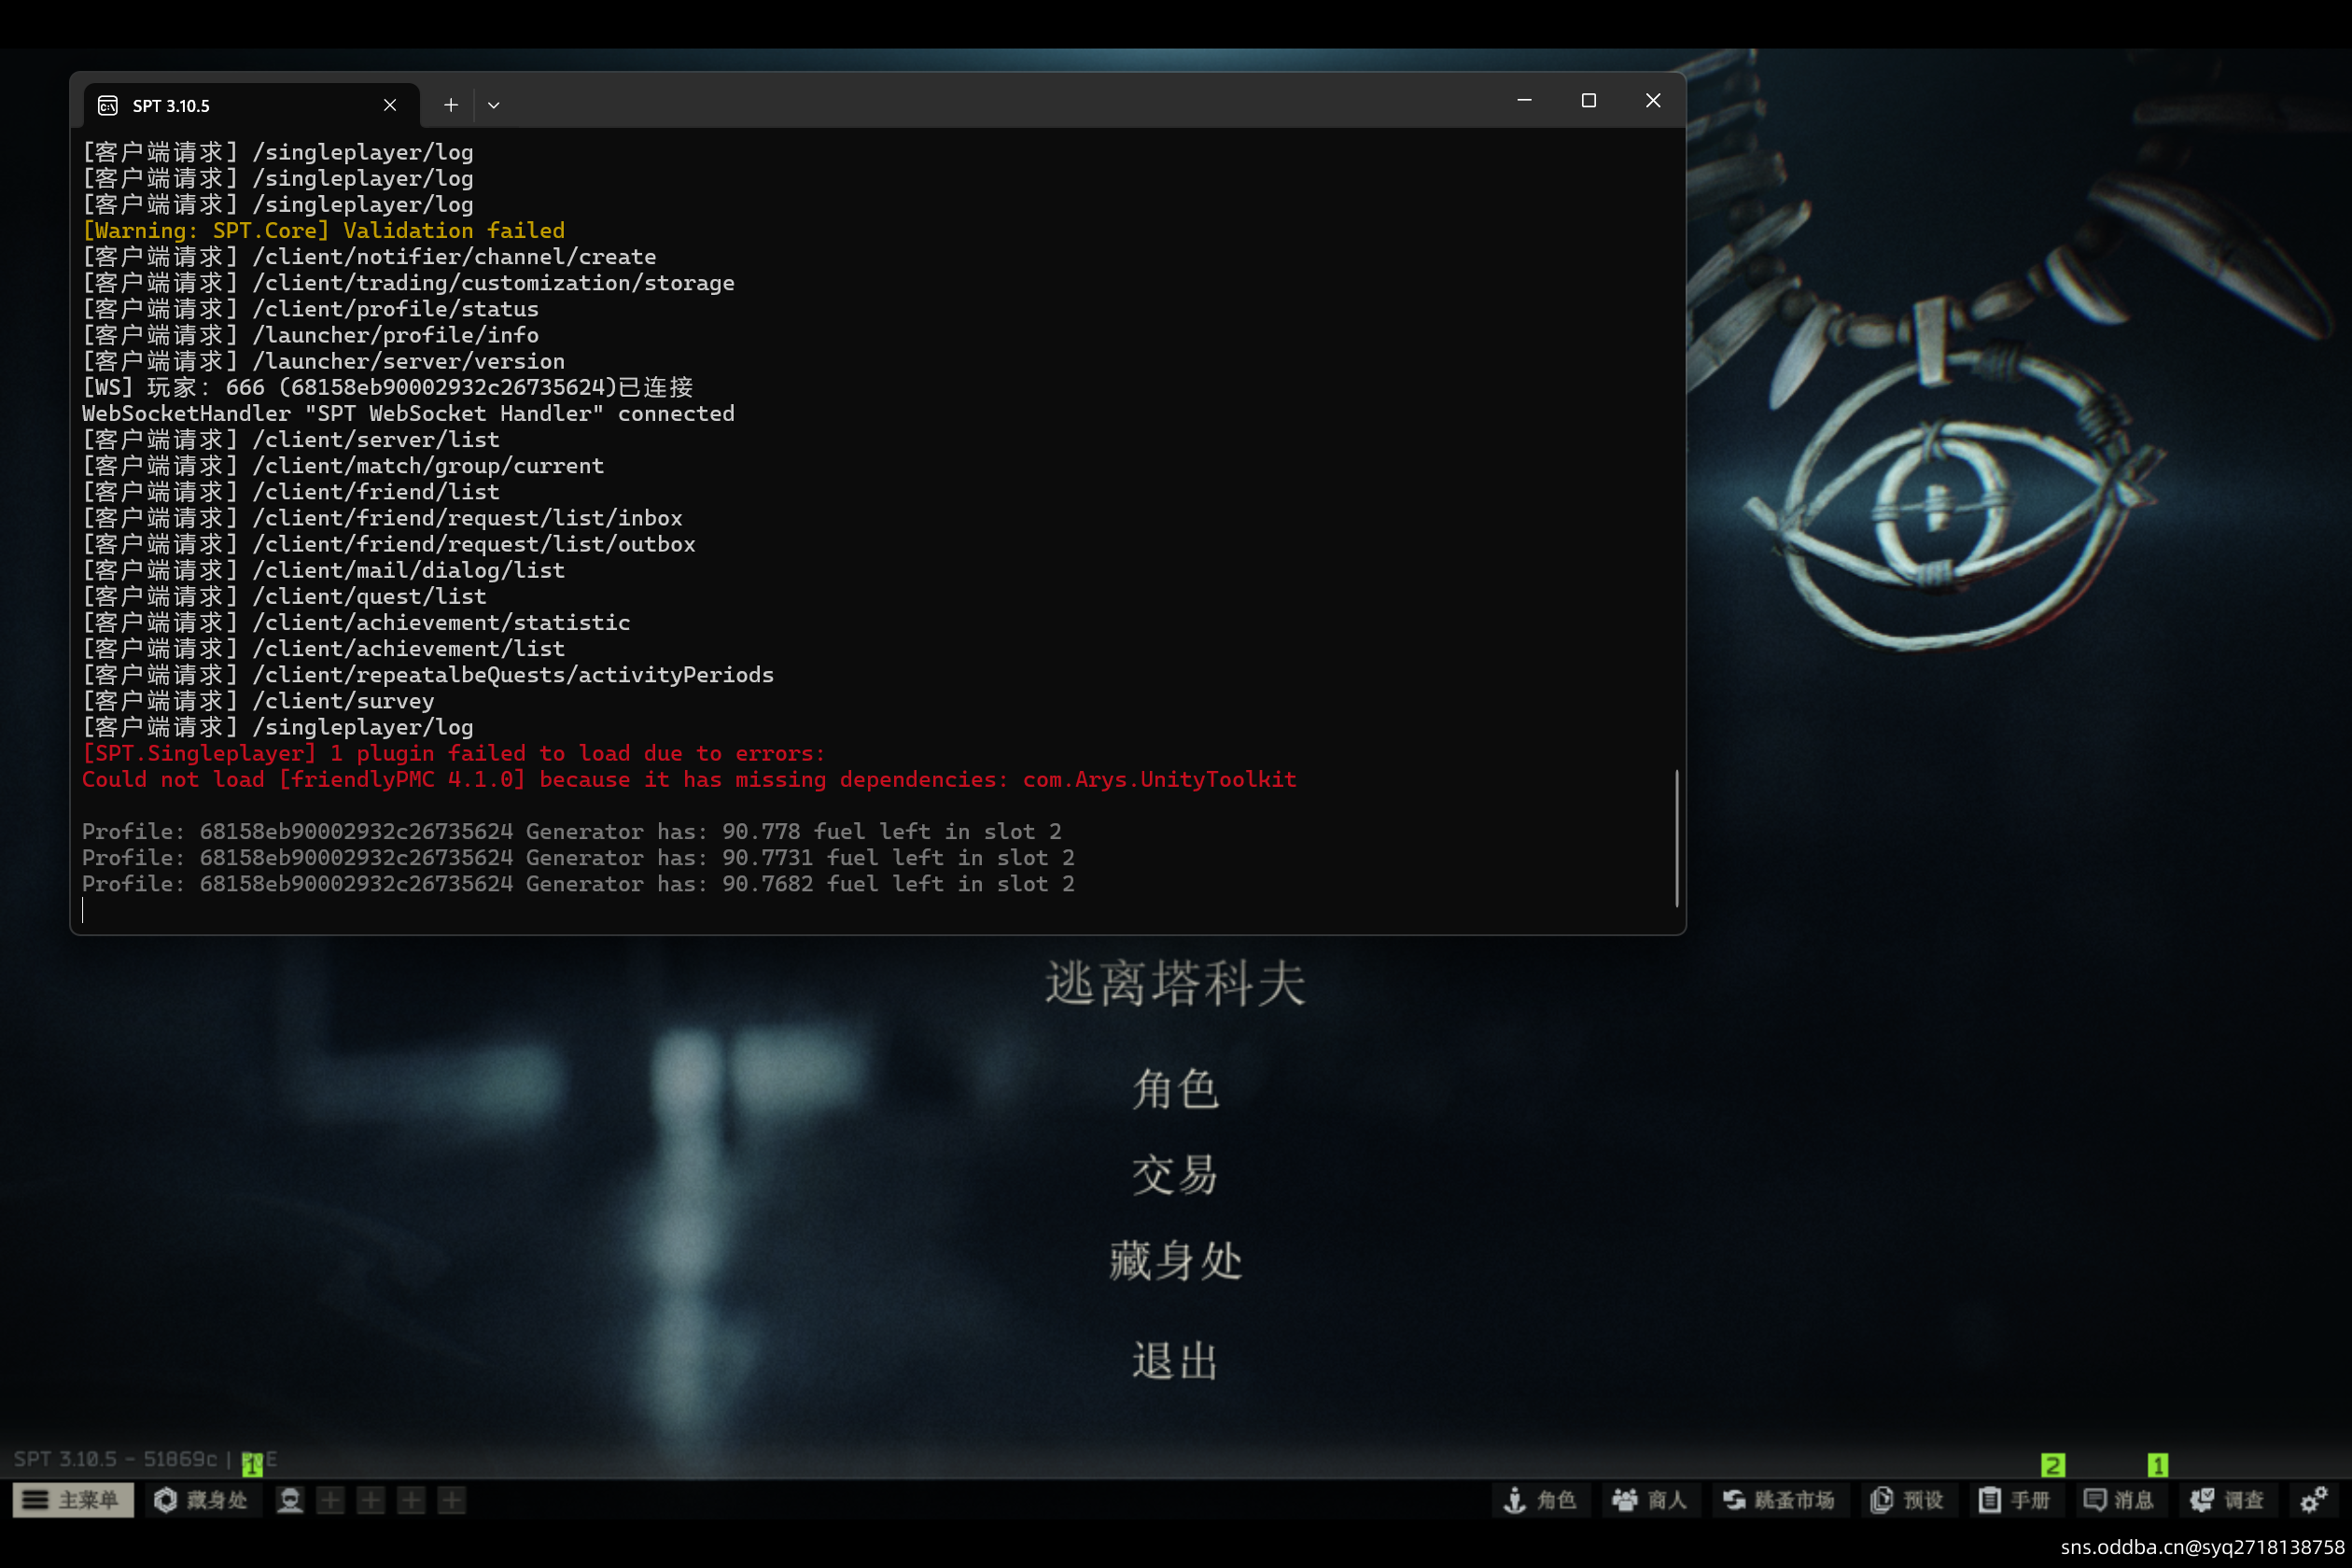Click the character portrait icon in bottom bar
This screenshot has height=1568, width=2352.
[x=290, y=1500]
